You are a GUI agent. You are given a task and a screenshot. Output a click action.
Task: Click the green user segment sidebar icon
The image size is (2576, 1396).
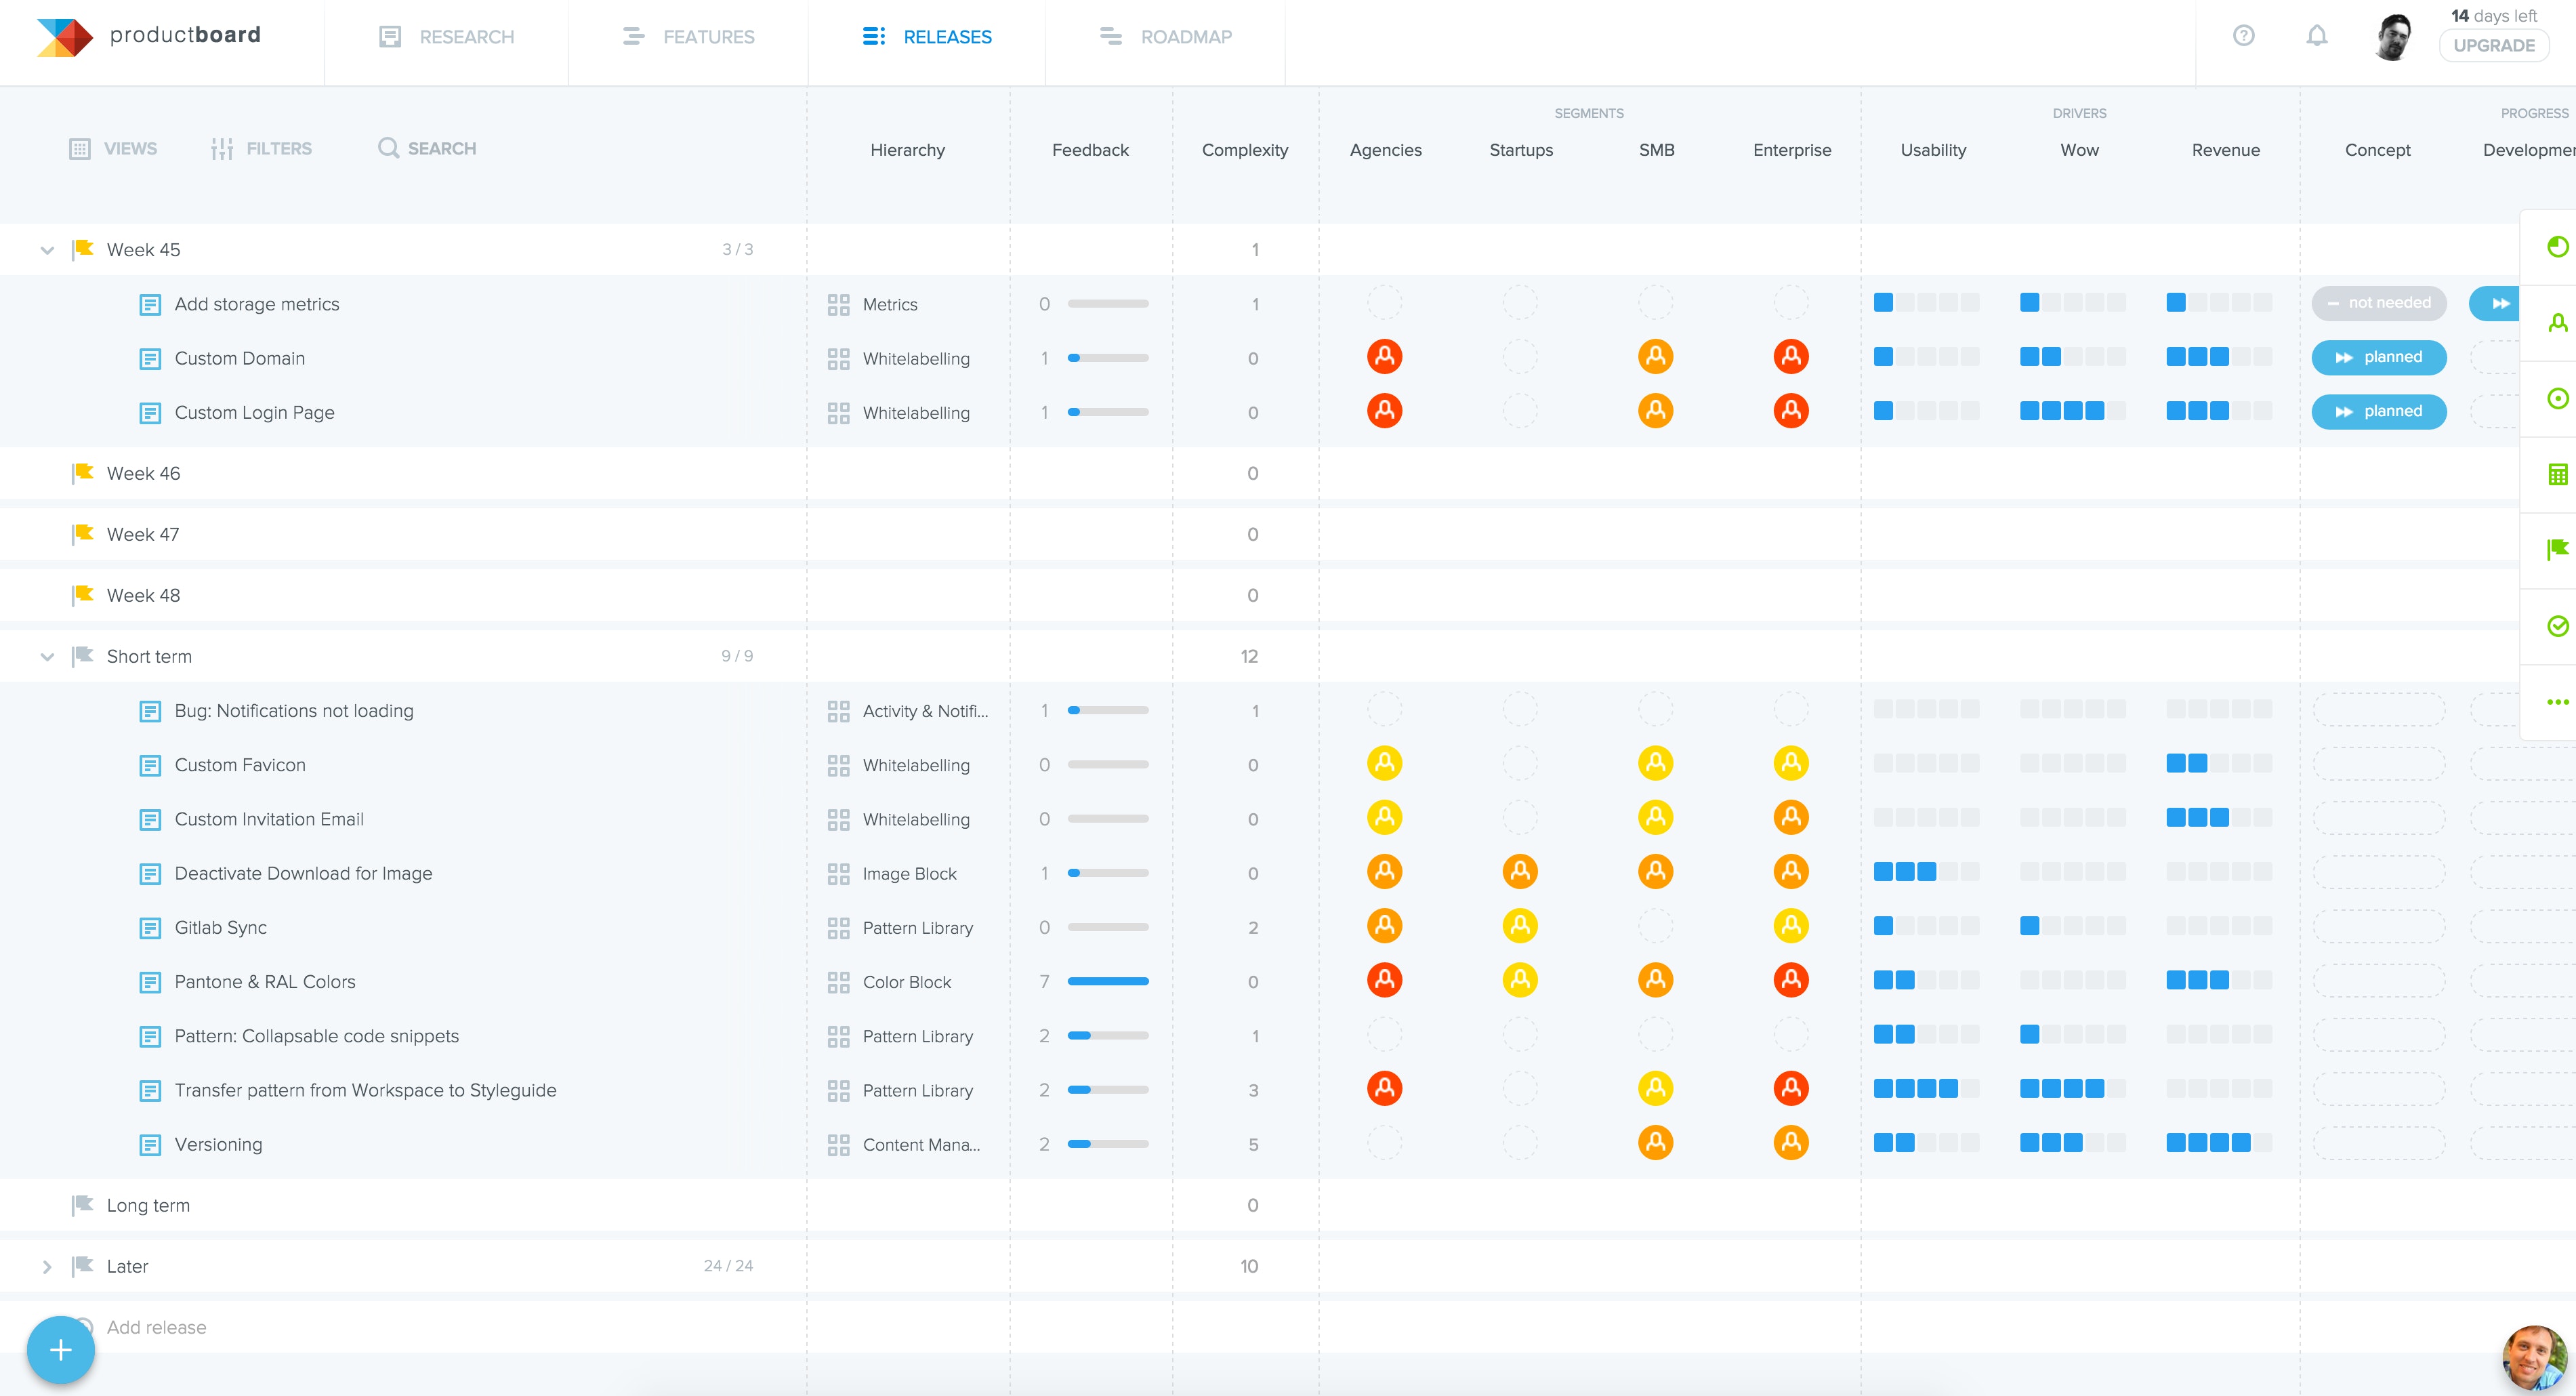[x=2557, y=323]
